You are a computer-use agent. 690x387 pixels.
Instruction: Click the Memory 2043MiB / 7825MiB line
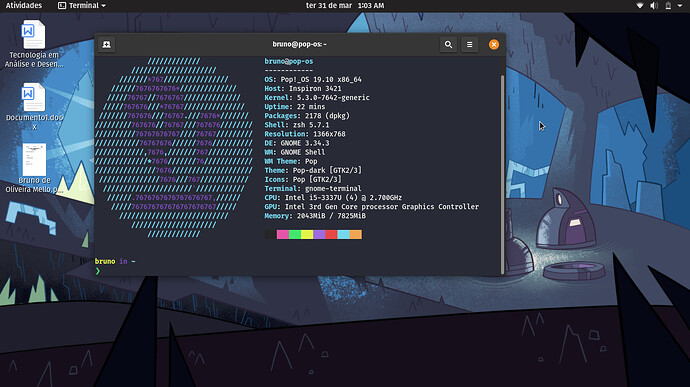(315, 216)
